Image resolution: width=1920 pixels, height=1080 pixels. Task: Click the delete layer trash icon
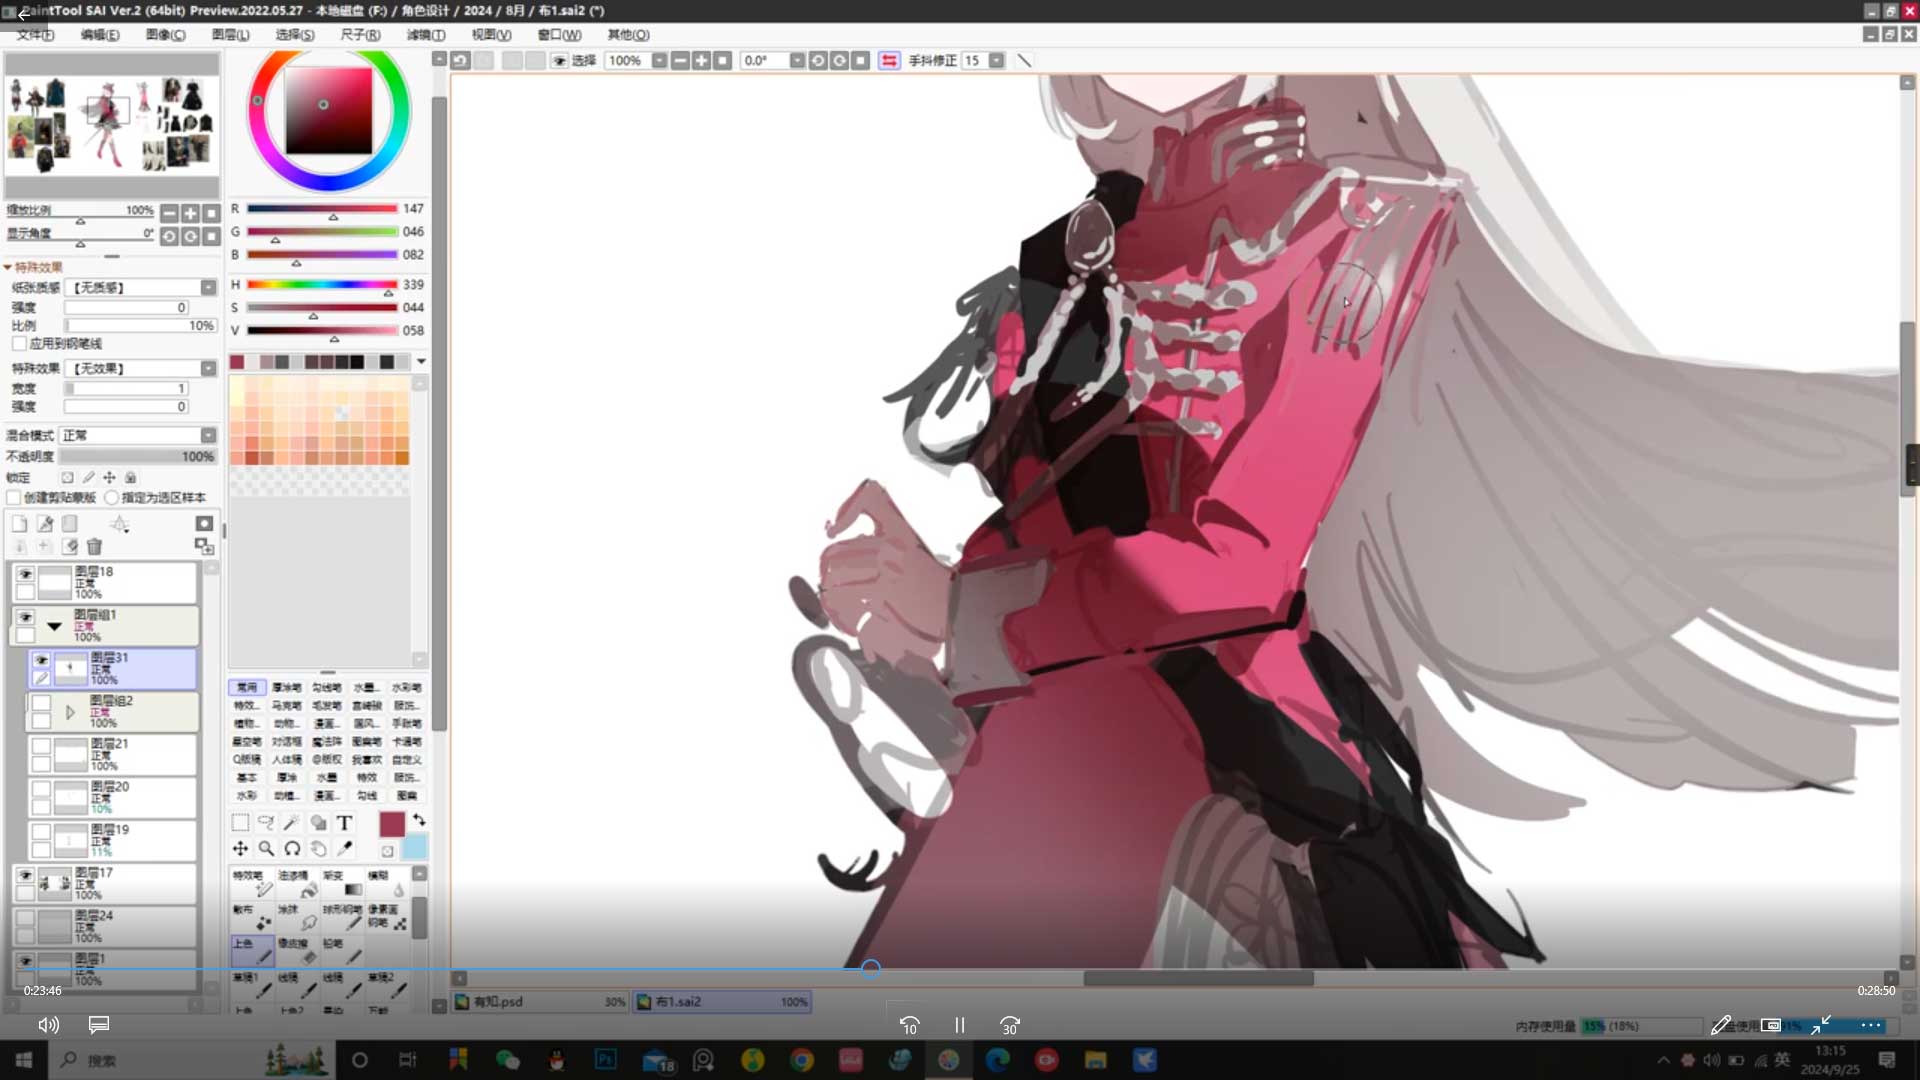pos(94,546)
